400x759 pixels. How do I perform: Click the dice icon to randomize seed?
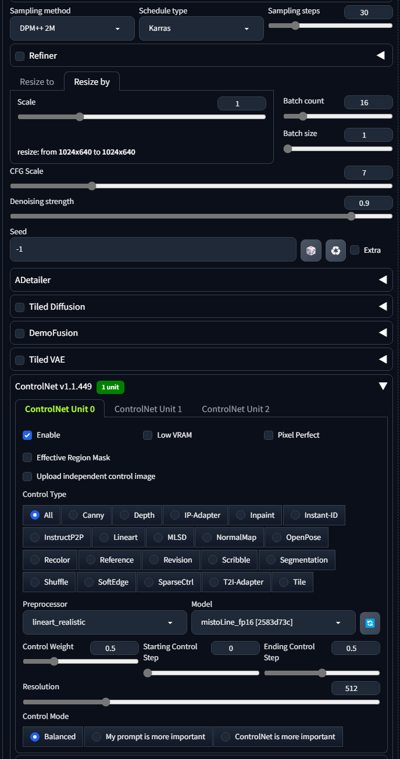coord(311,250)
